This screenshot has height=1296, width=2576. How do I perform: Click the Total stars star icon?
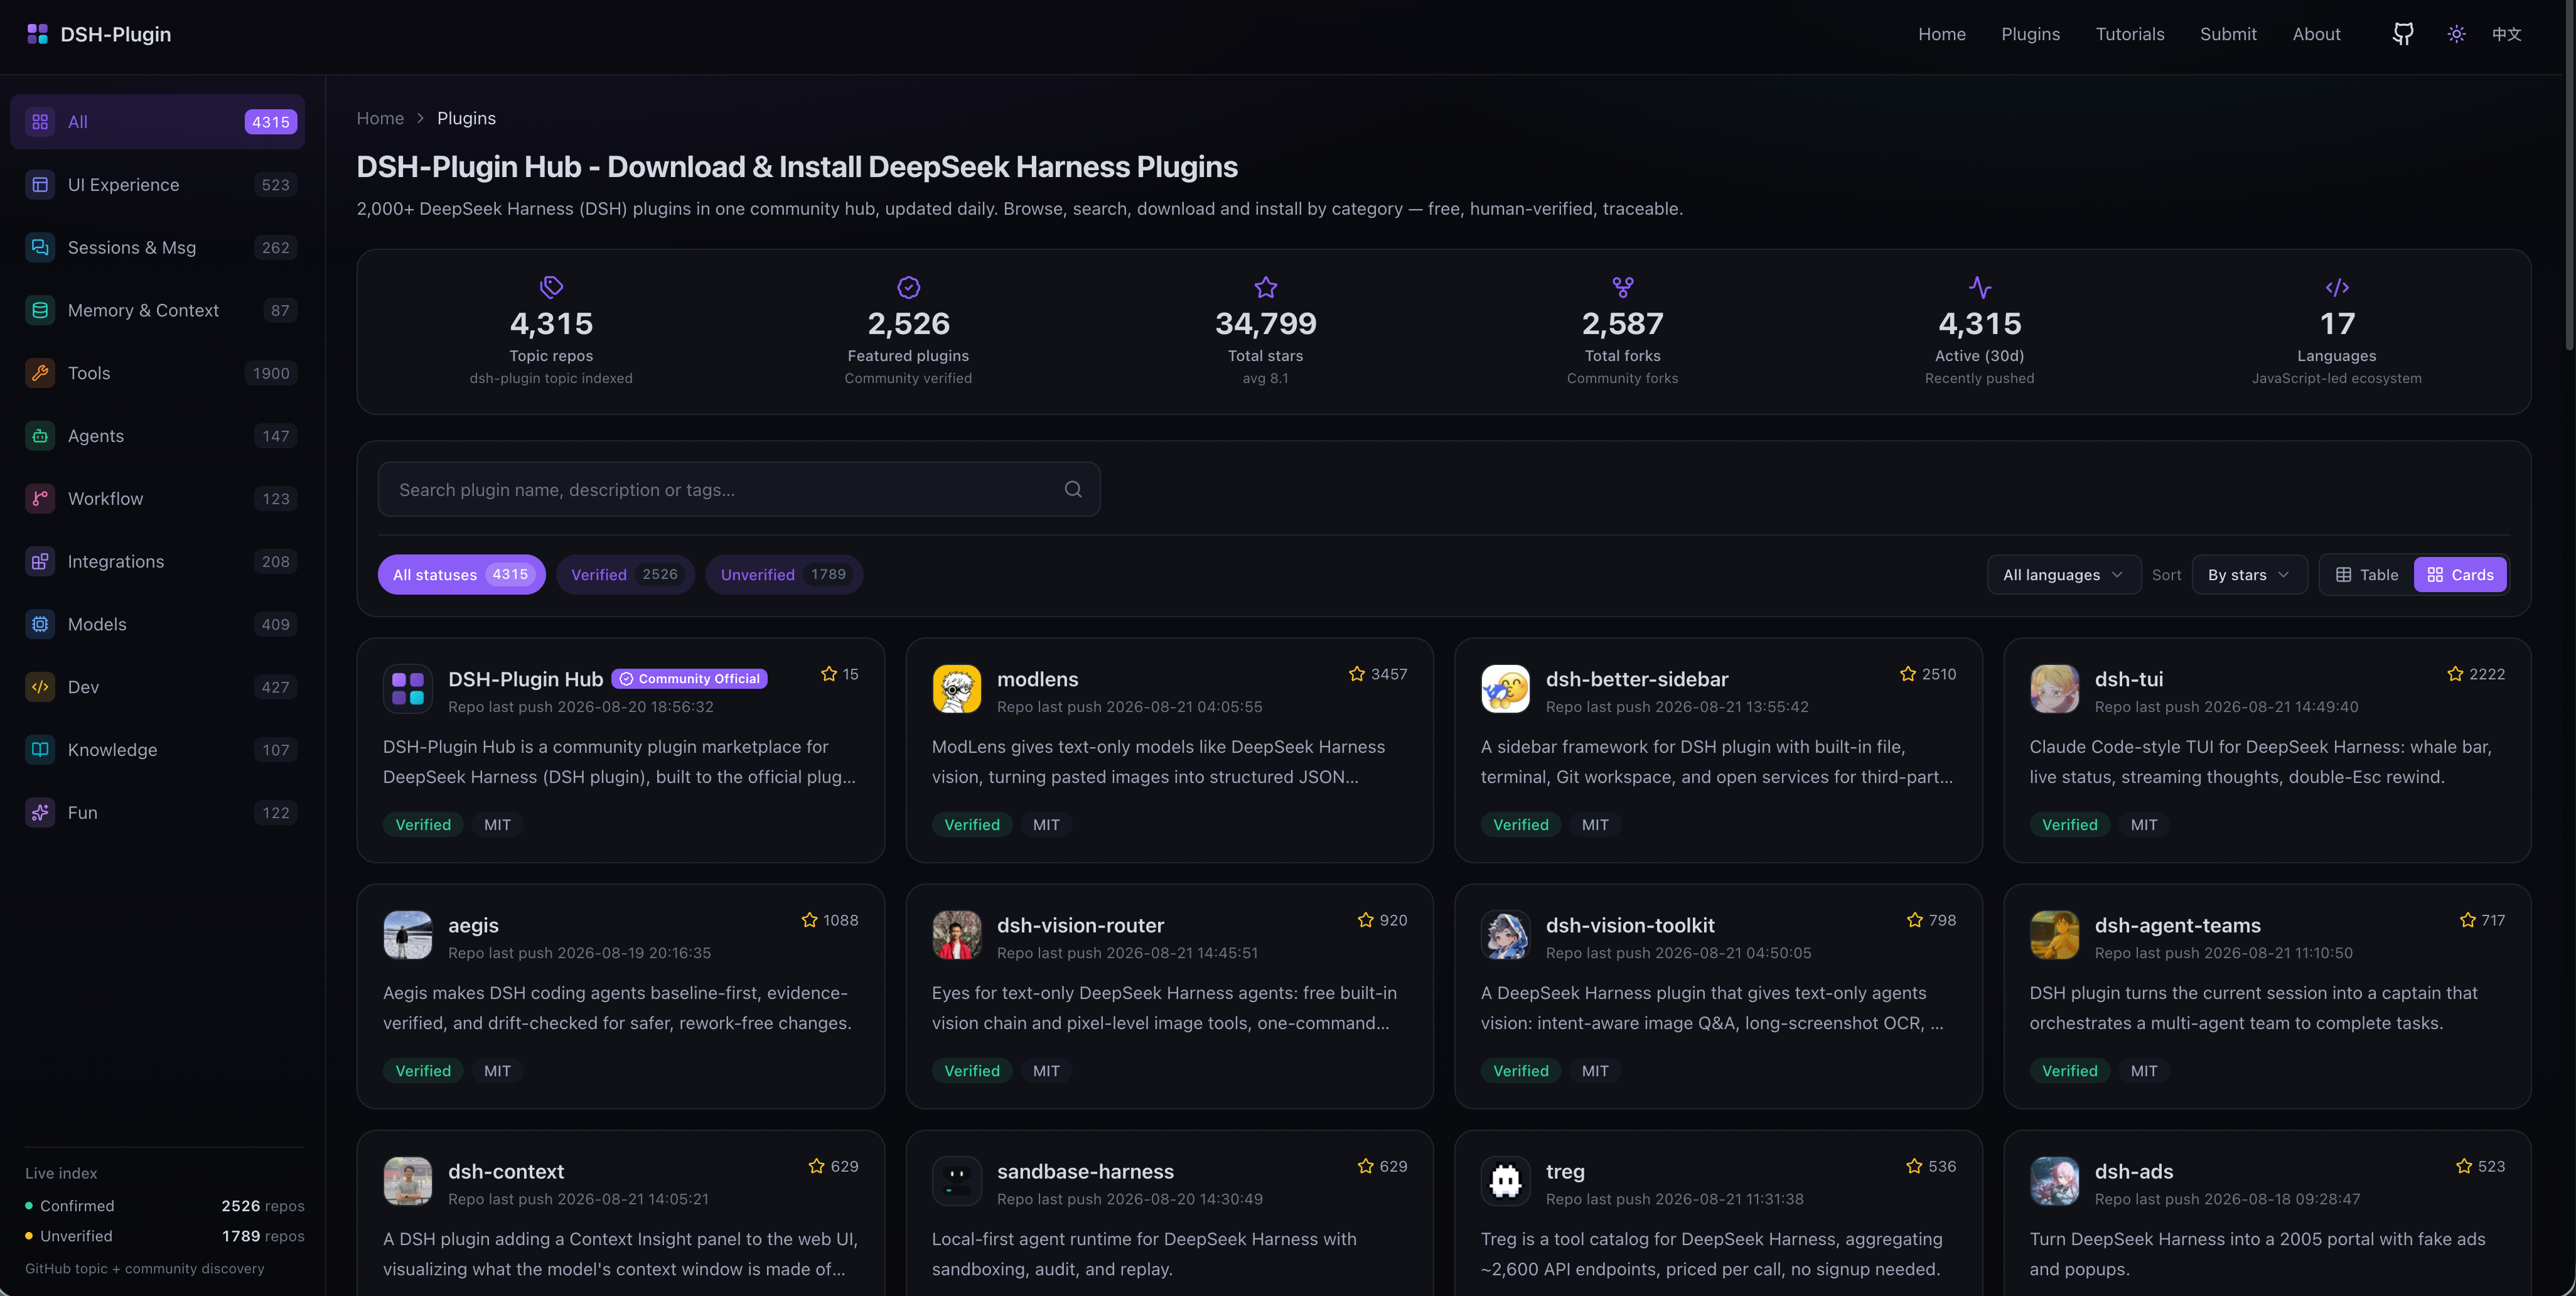[1266, 288]
